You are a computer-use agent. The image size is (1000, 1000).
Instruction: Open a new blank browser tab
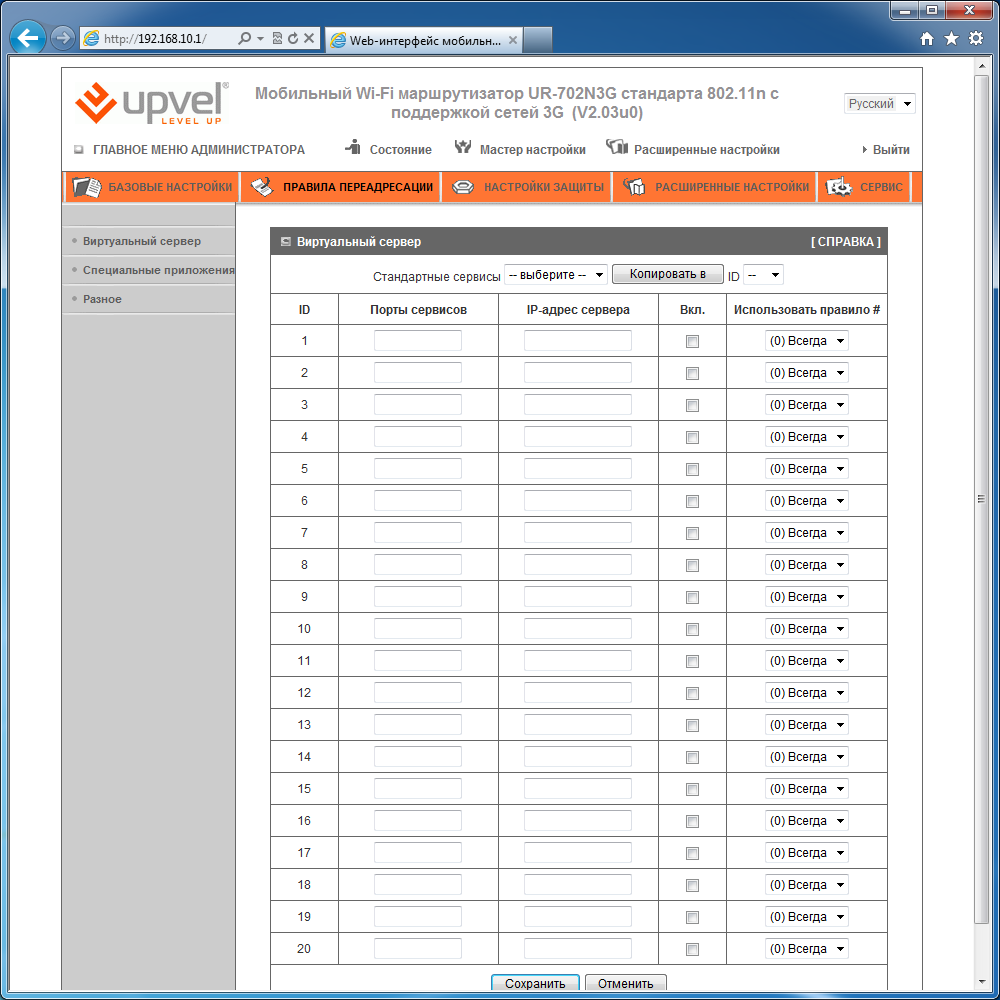click(538, 40)
